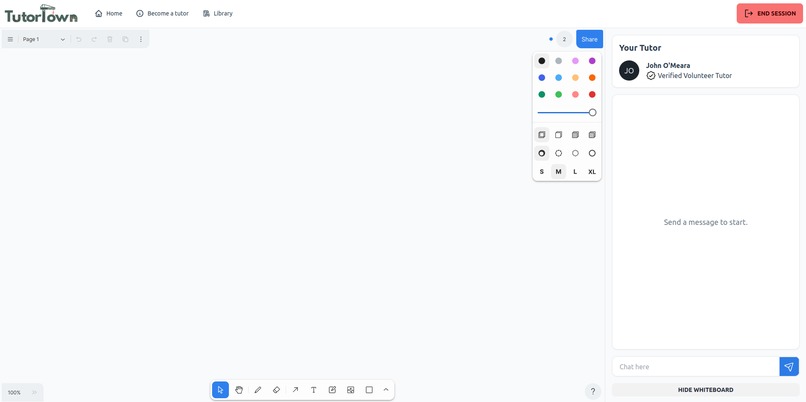Set stroke size to XL

pyautogui.click(x=592, y=172)
